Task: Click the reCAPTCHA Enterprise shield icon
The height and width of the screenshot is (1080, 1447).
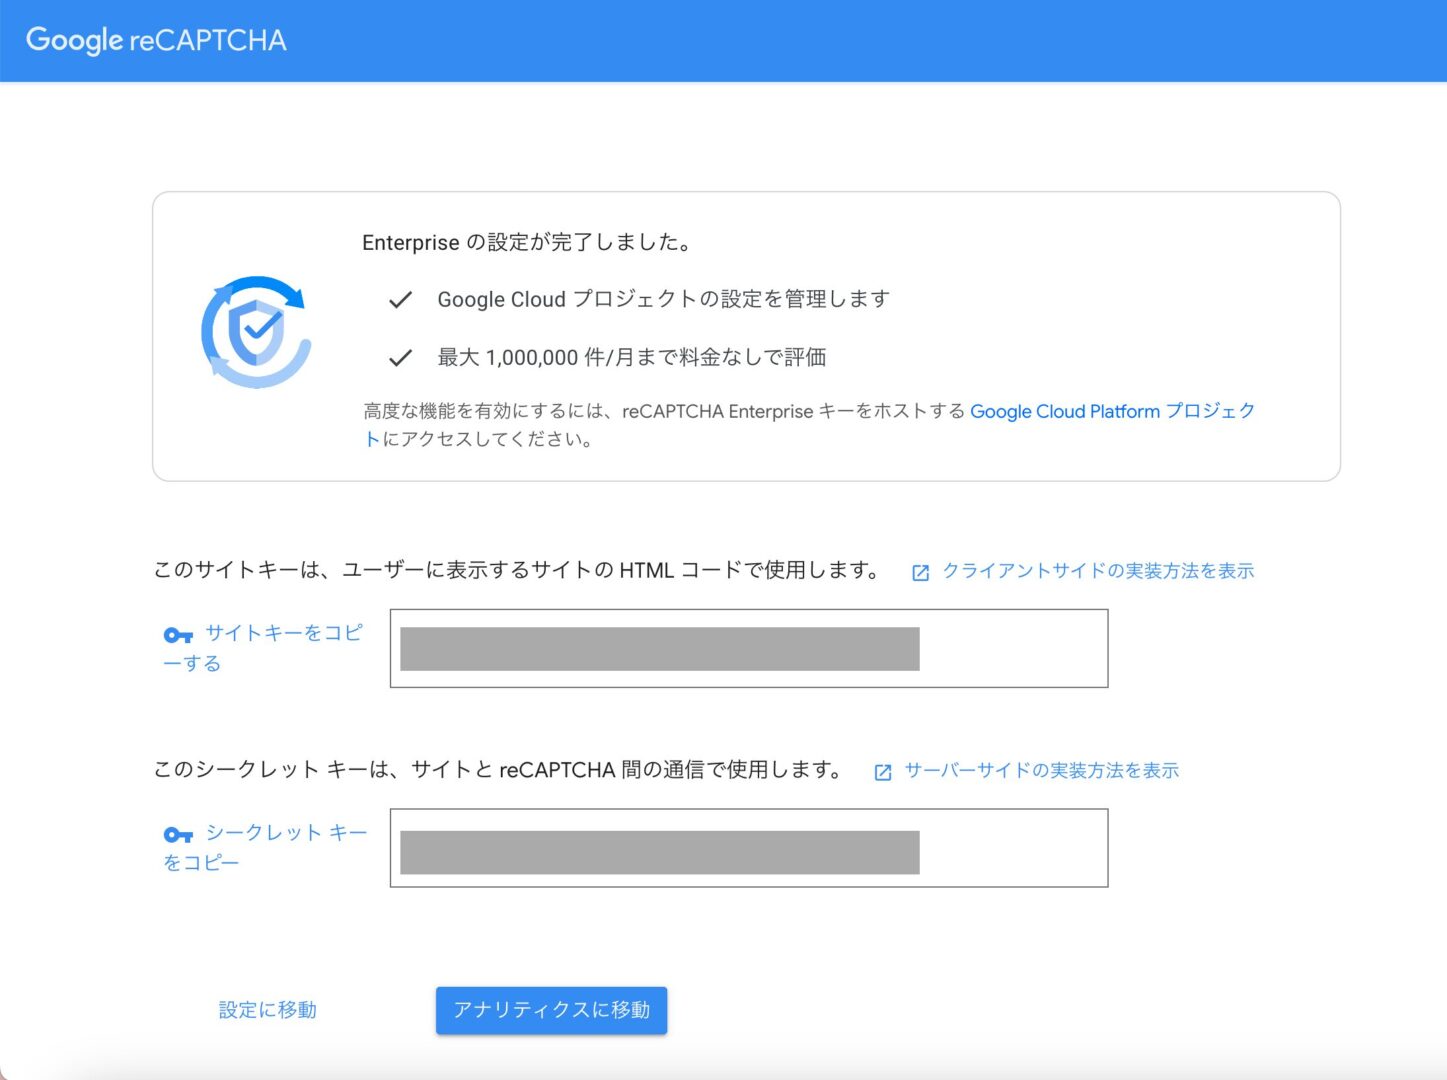Action: 256,332
